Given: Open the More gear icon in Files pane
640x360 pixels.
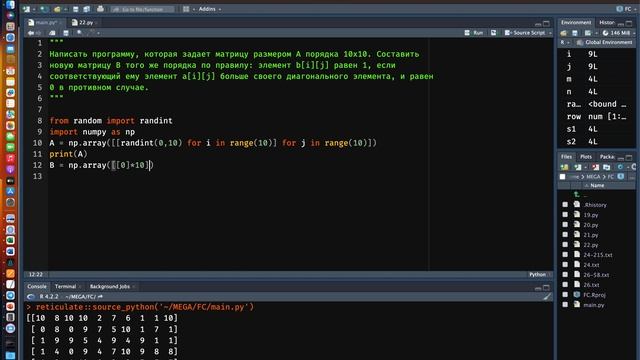Looking at the screenshot, I should [x=620, y=167].
